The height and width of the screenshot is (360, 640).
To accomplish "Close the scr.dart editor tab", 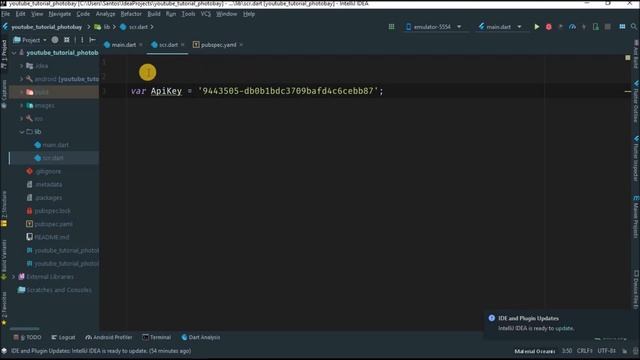I will [x=183, y=44].
